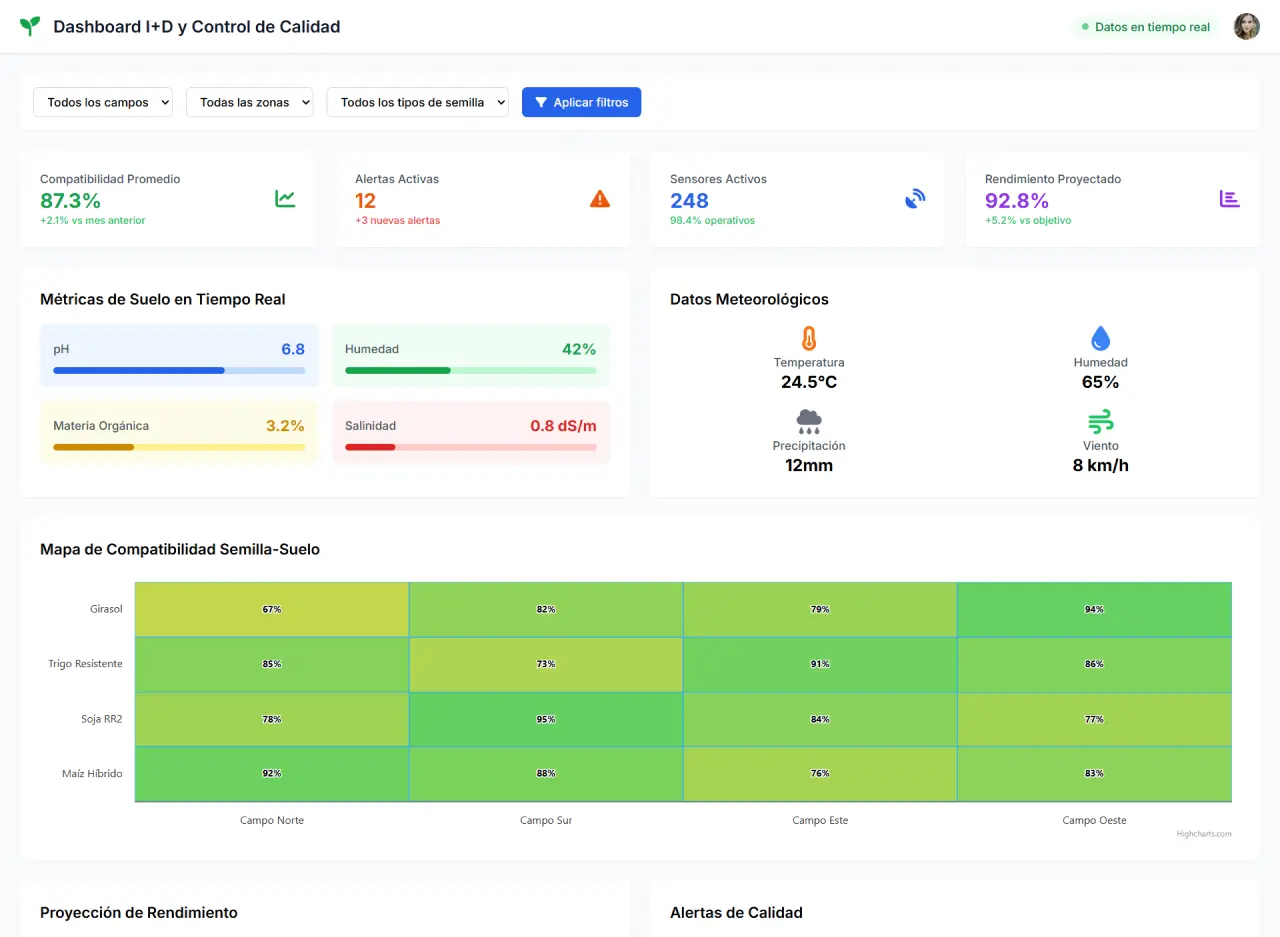Click the orange warning triangle in Alertas Activas

(x=600, y=199)
